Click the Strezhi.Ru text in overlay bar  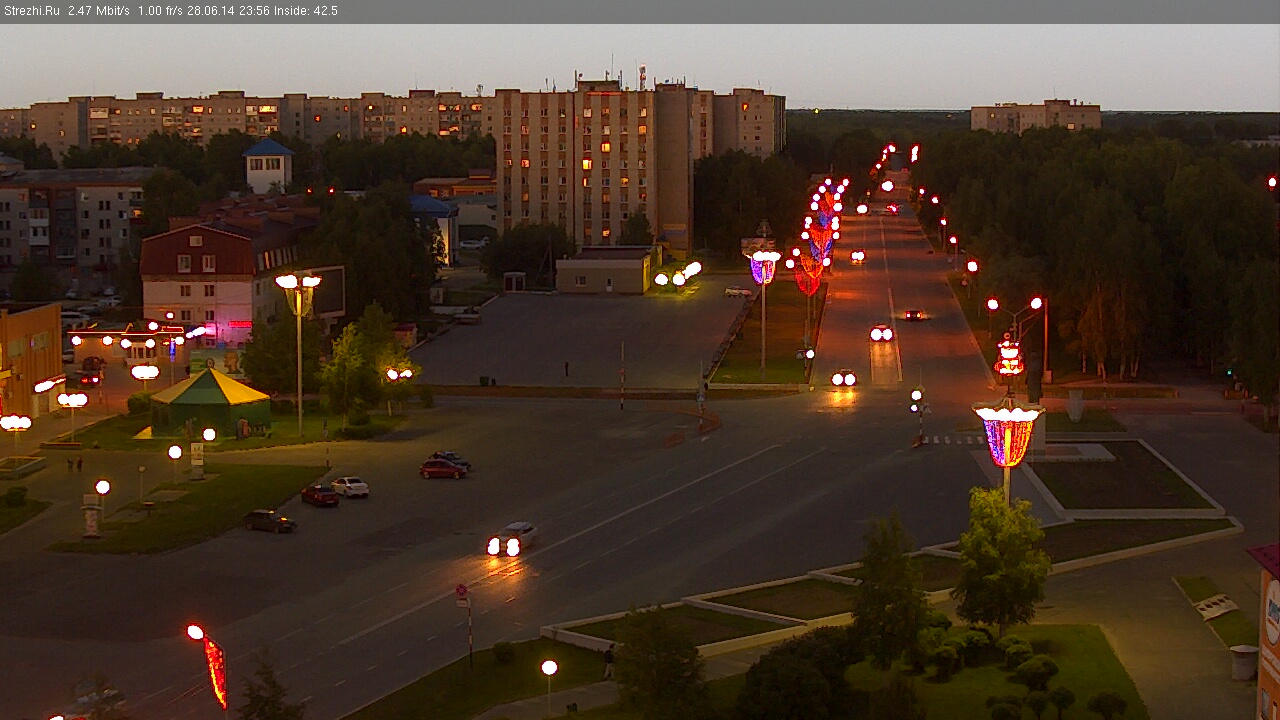coord(31,11)
